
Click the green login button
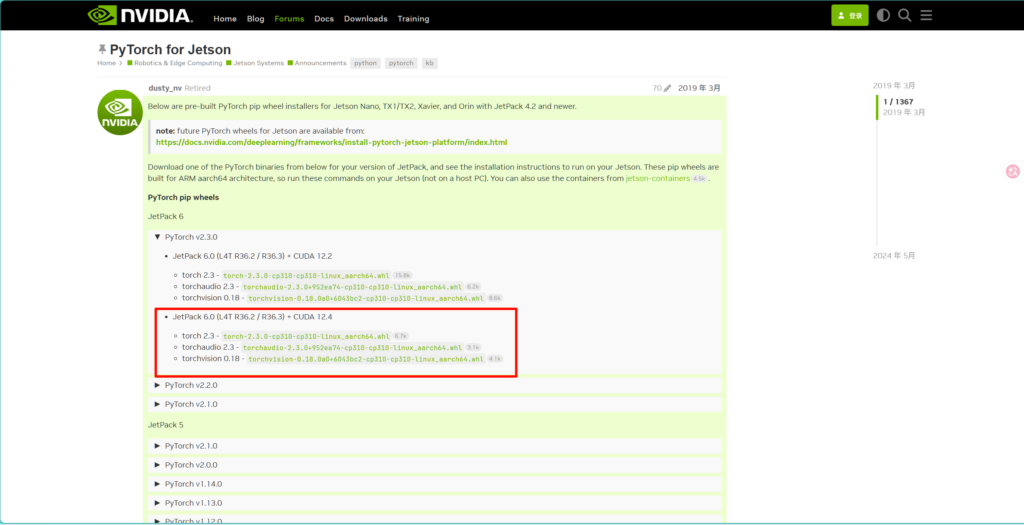[849, 15]
